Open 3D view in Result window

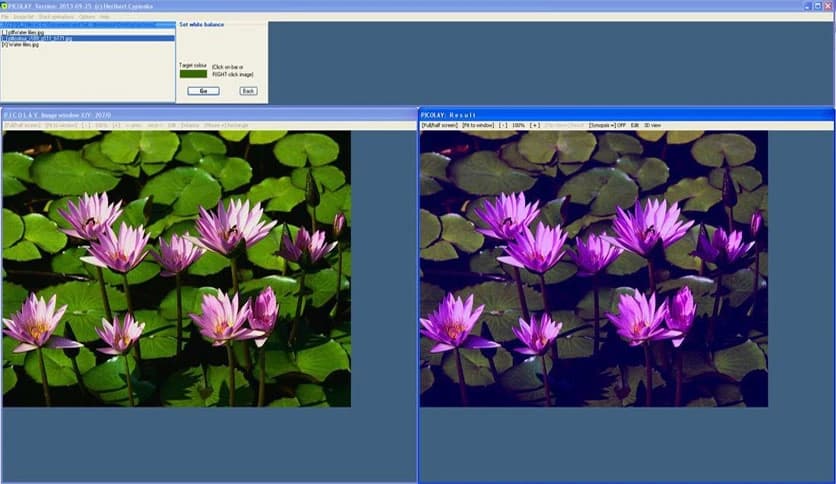(x=652, y=125)
